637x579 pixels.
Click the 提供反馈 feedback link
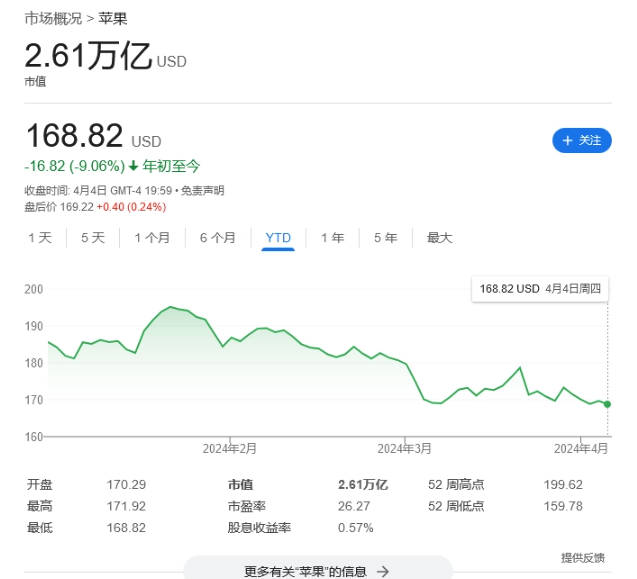coord(583,558)
